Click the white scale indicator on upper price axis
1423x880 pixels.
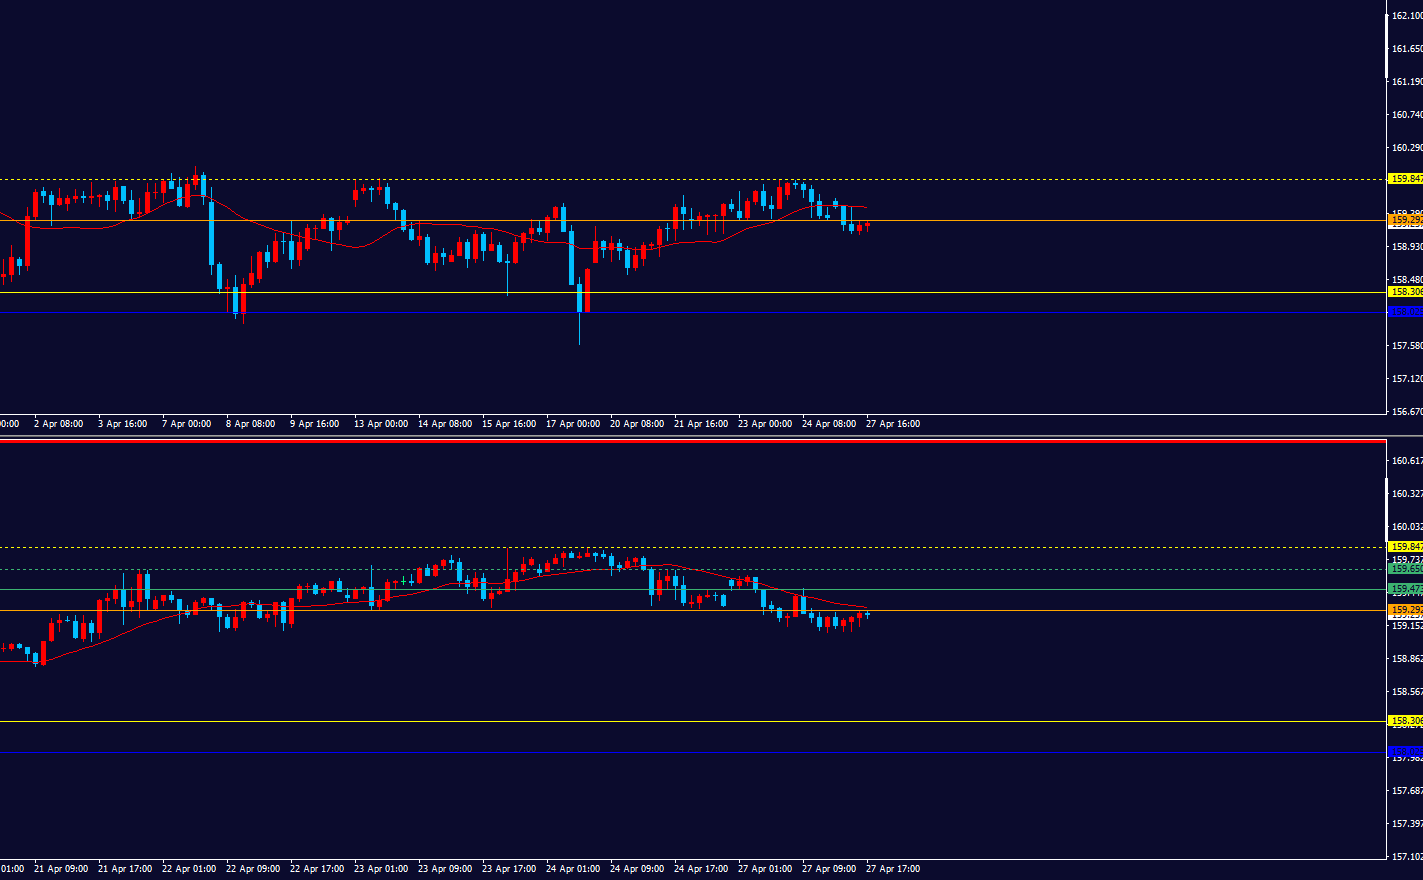(x=1386, y=42)
